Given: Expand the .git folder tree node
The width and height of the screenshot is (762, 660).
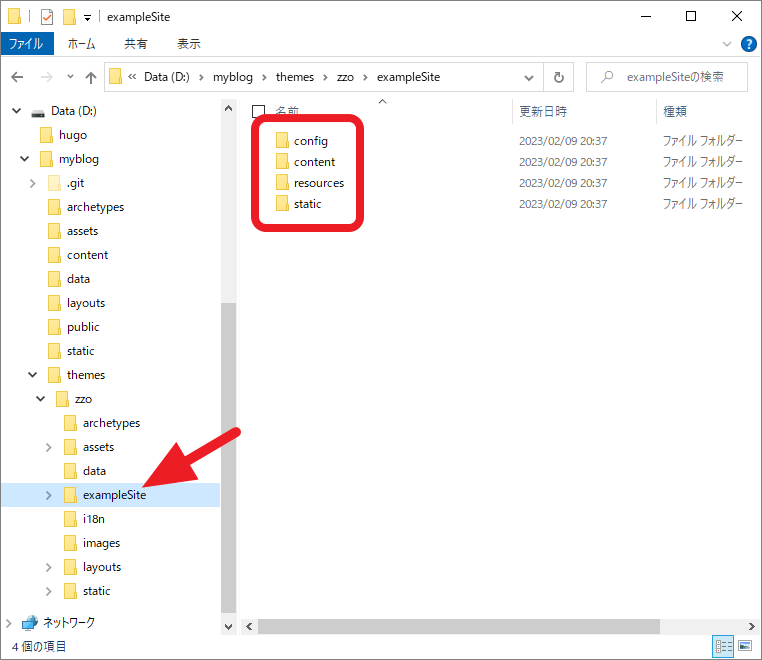Looking at the screenshot, I should coord(32,183).
